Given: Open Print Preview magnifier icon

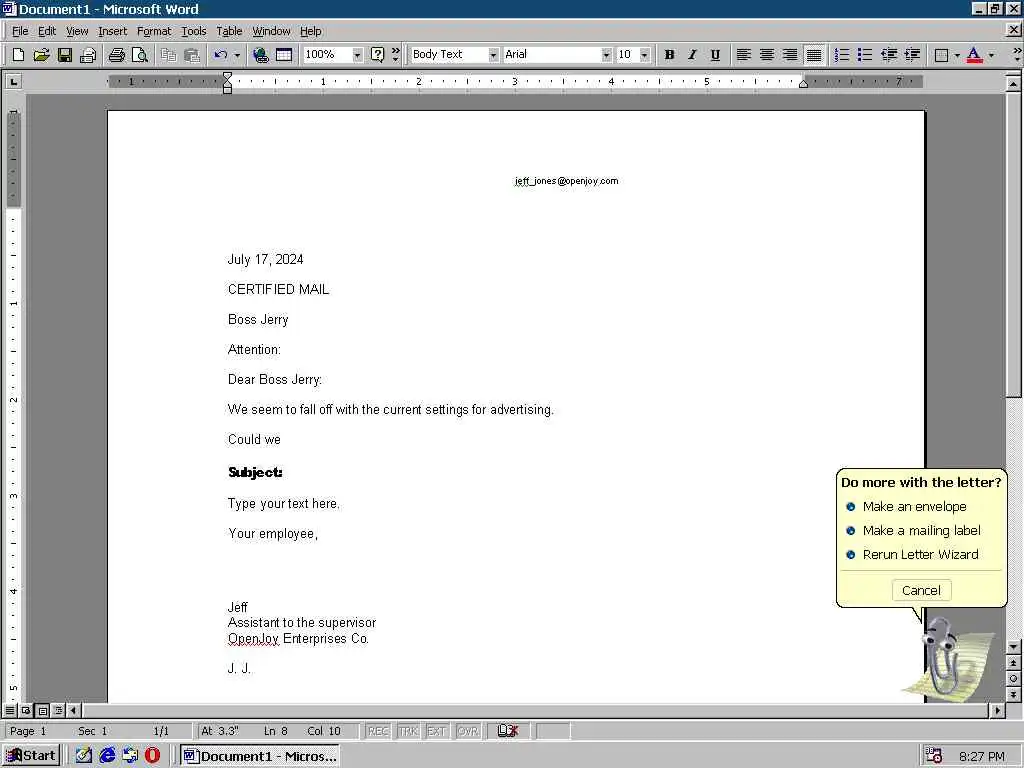Looking at the screenshot, I should click(140, 55).
